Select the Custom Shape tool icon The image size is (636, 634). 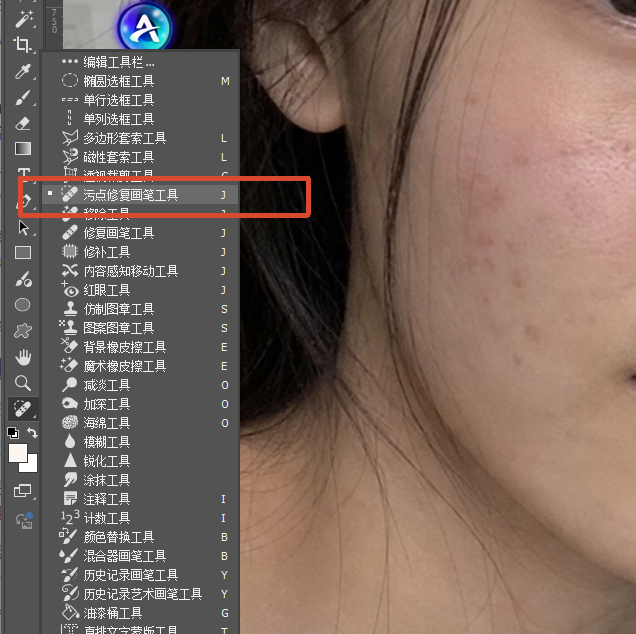click(23, 331)
